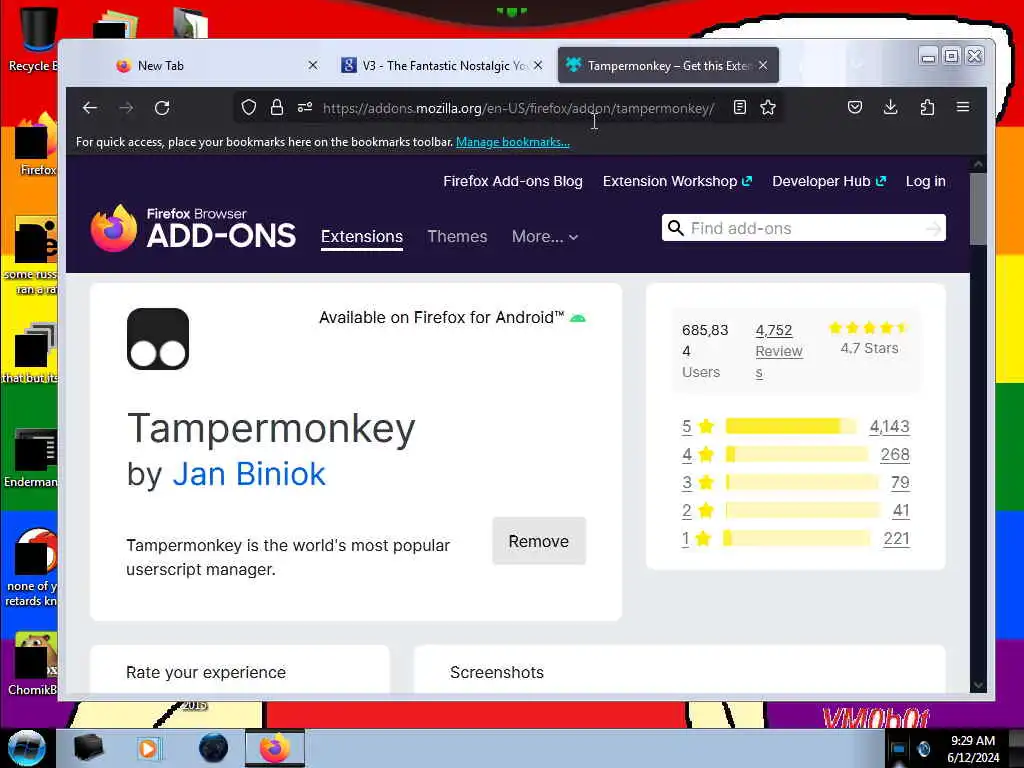This screenshot has width=1024, height=768.
Task: Click the 5-star rating bar
Action: tap(790, 426)
